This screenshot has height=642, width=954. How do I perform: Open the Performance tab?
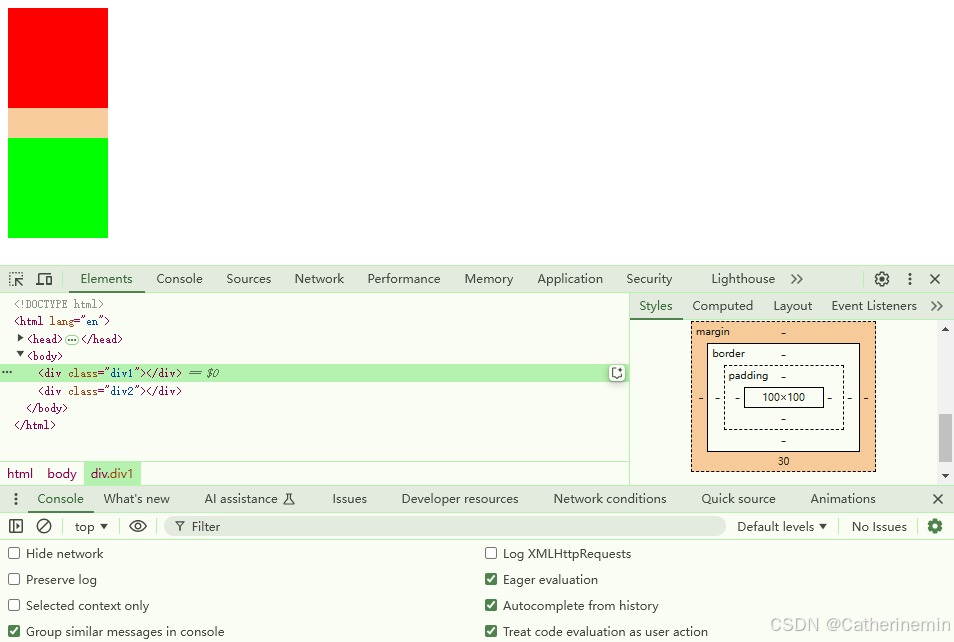tap(404, 279)
